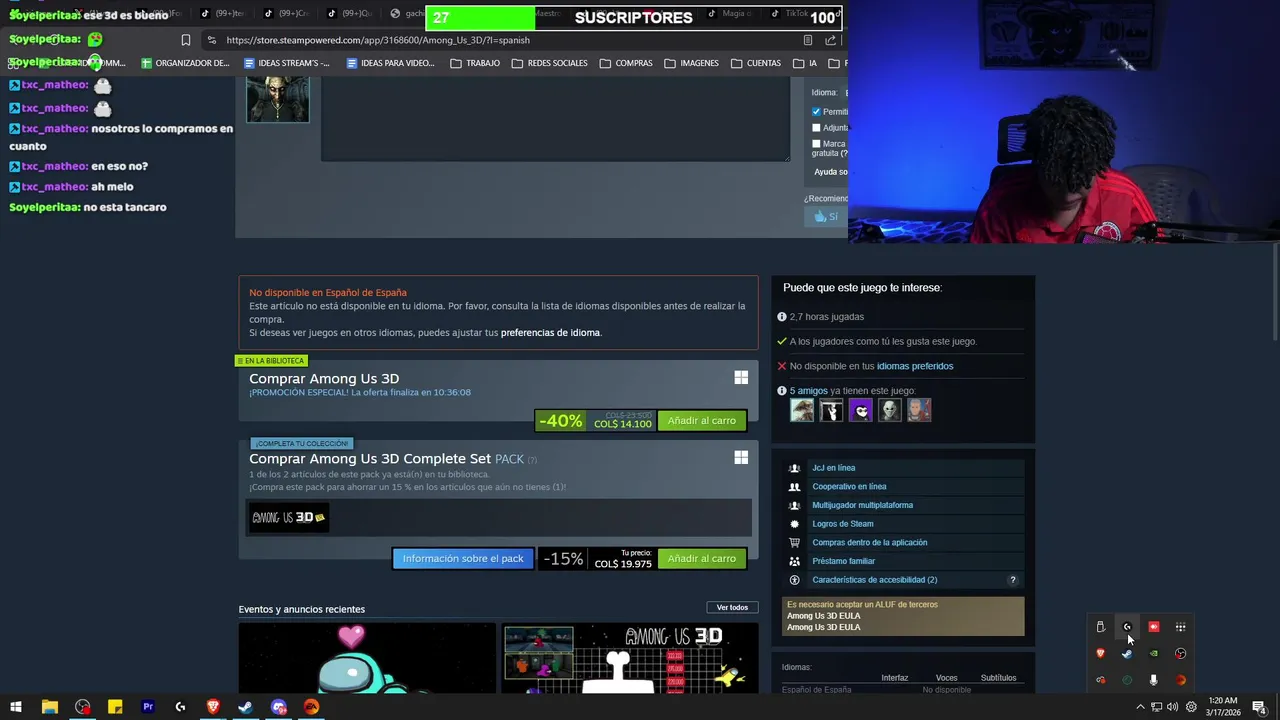
Task: Open the REDES SOCIALES bookmarks folder
Action: pyautogui.click(x=549, y=63)
